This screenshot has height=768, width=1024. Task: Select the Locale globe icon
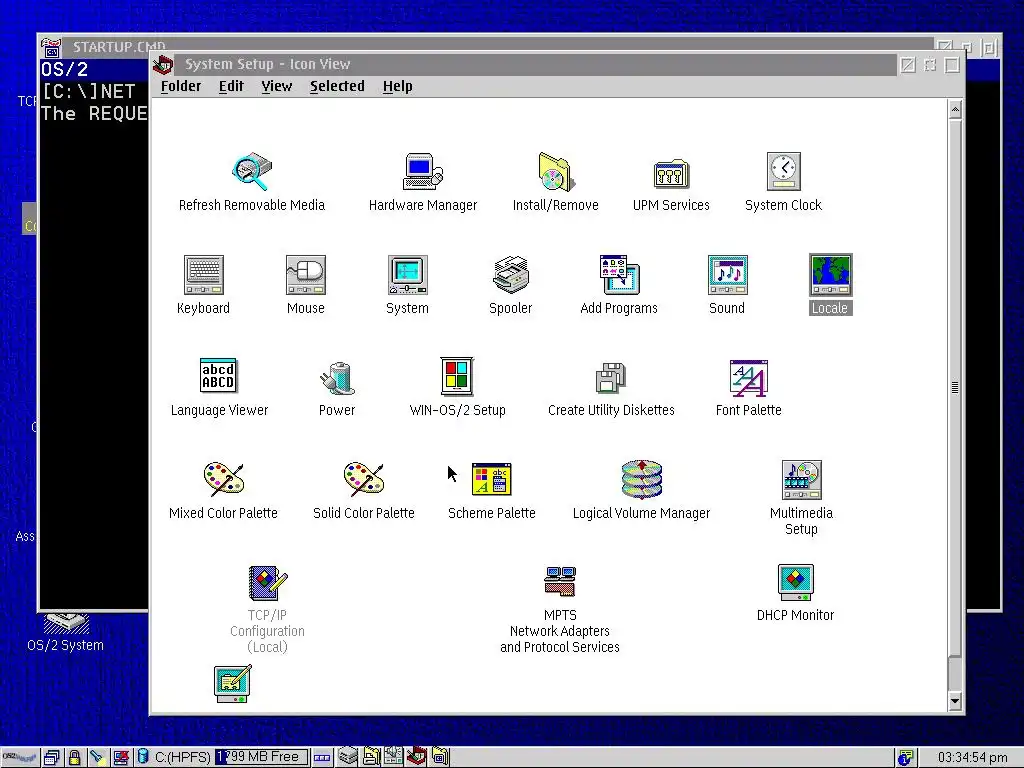(830, 275)
